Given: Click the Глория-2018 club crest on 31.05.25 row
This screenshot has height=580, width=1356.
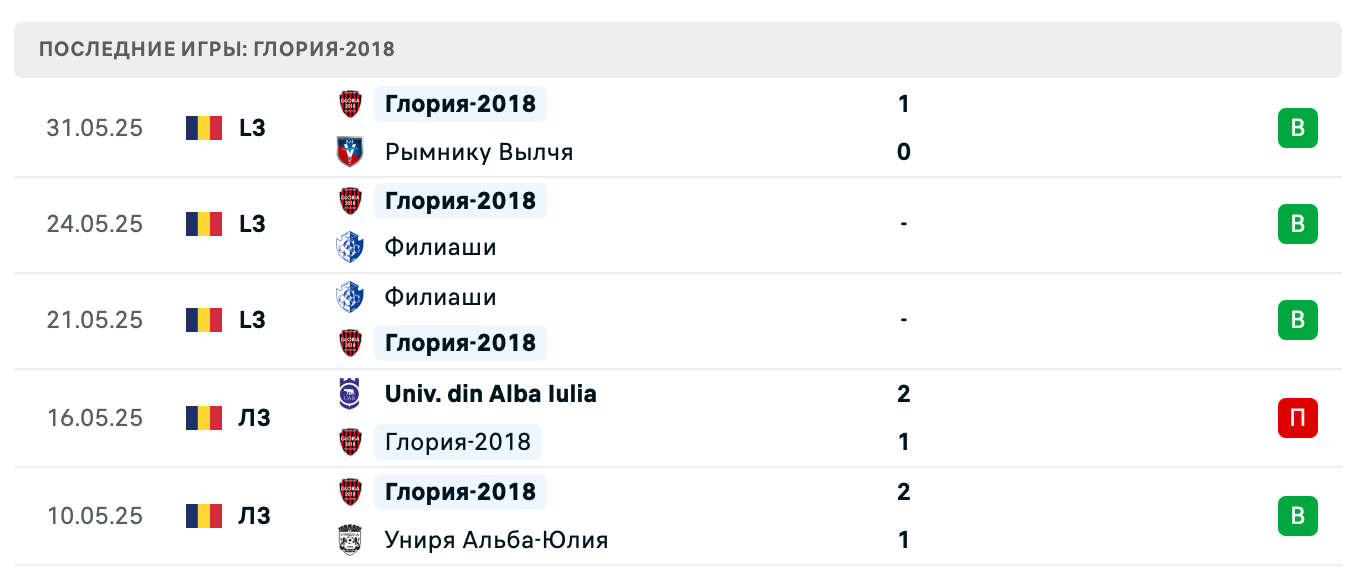Looking at the screenshot, I should (349, 104).
